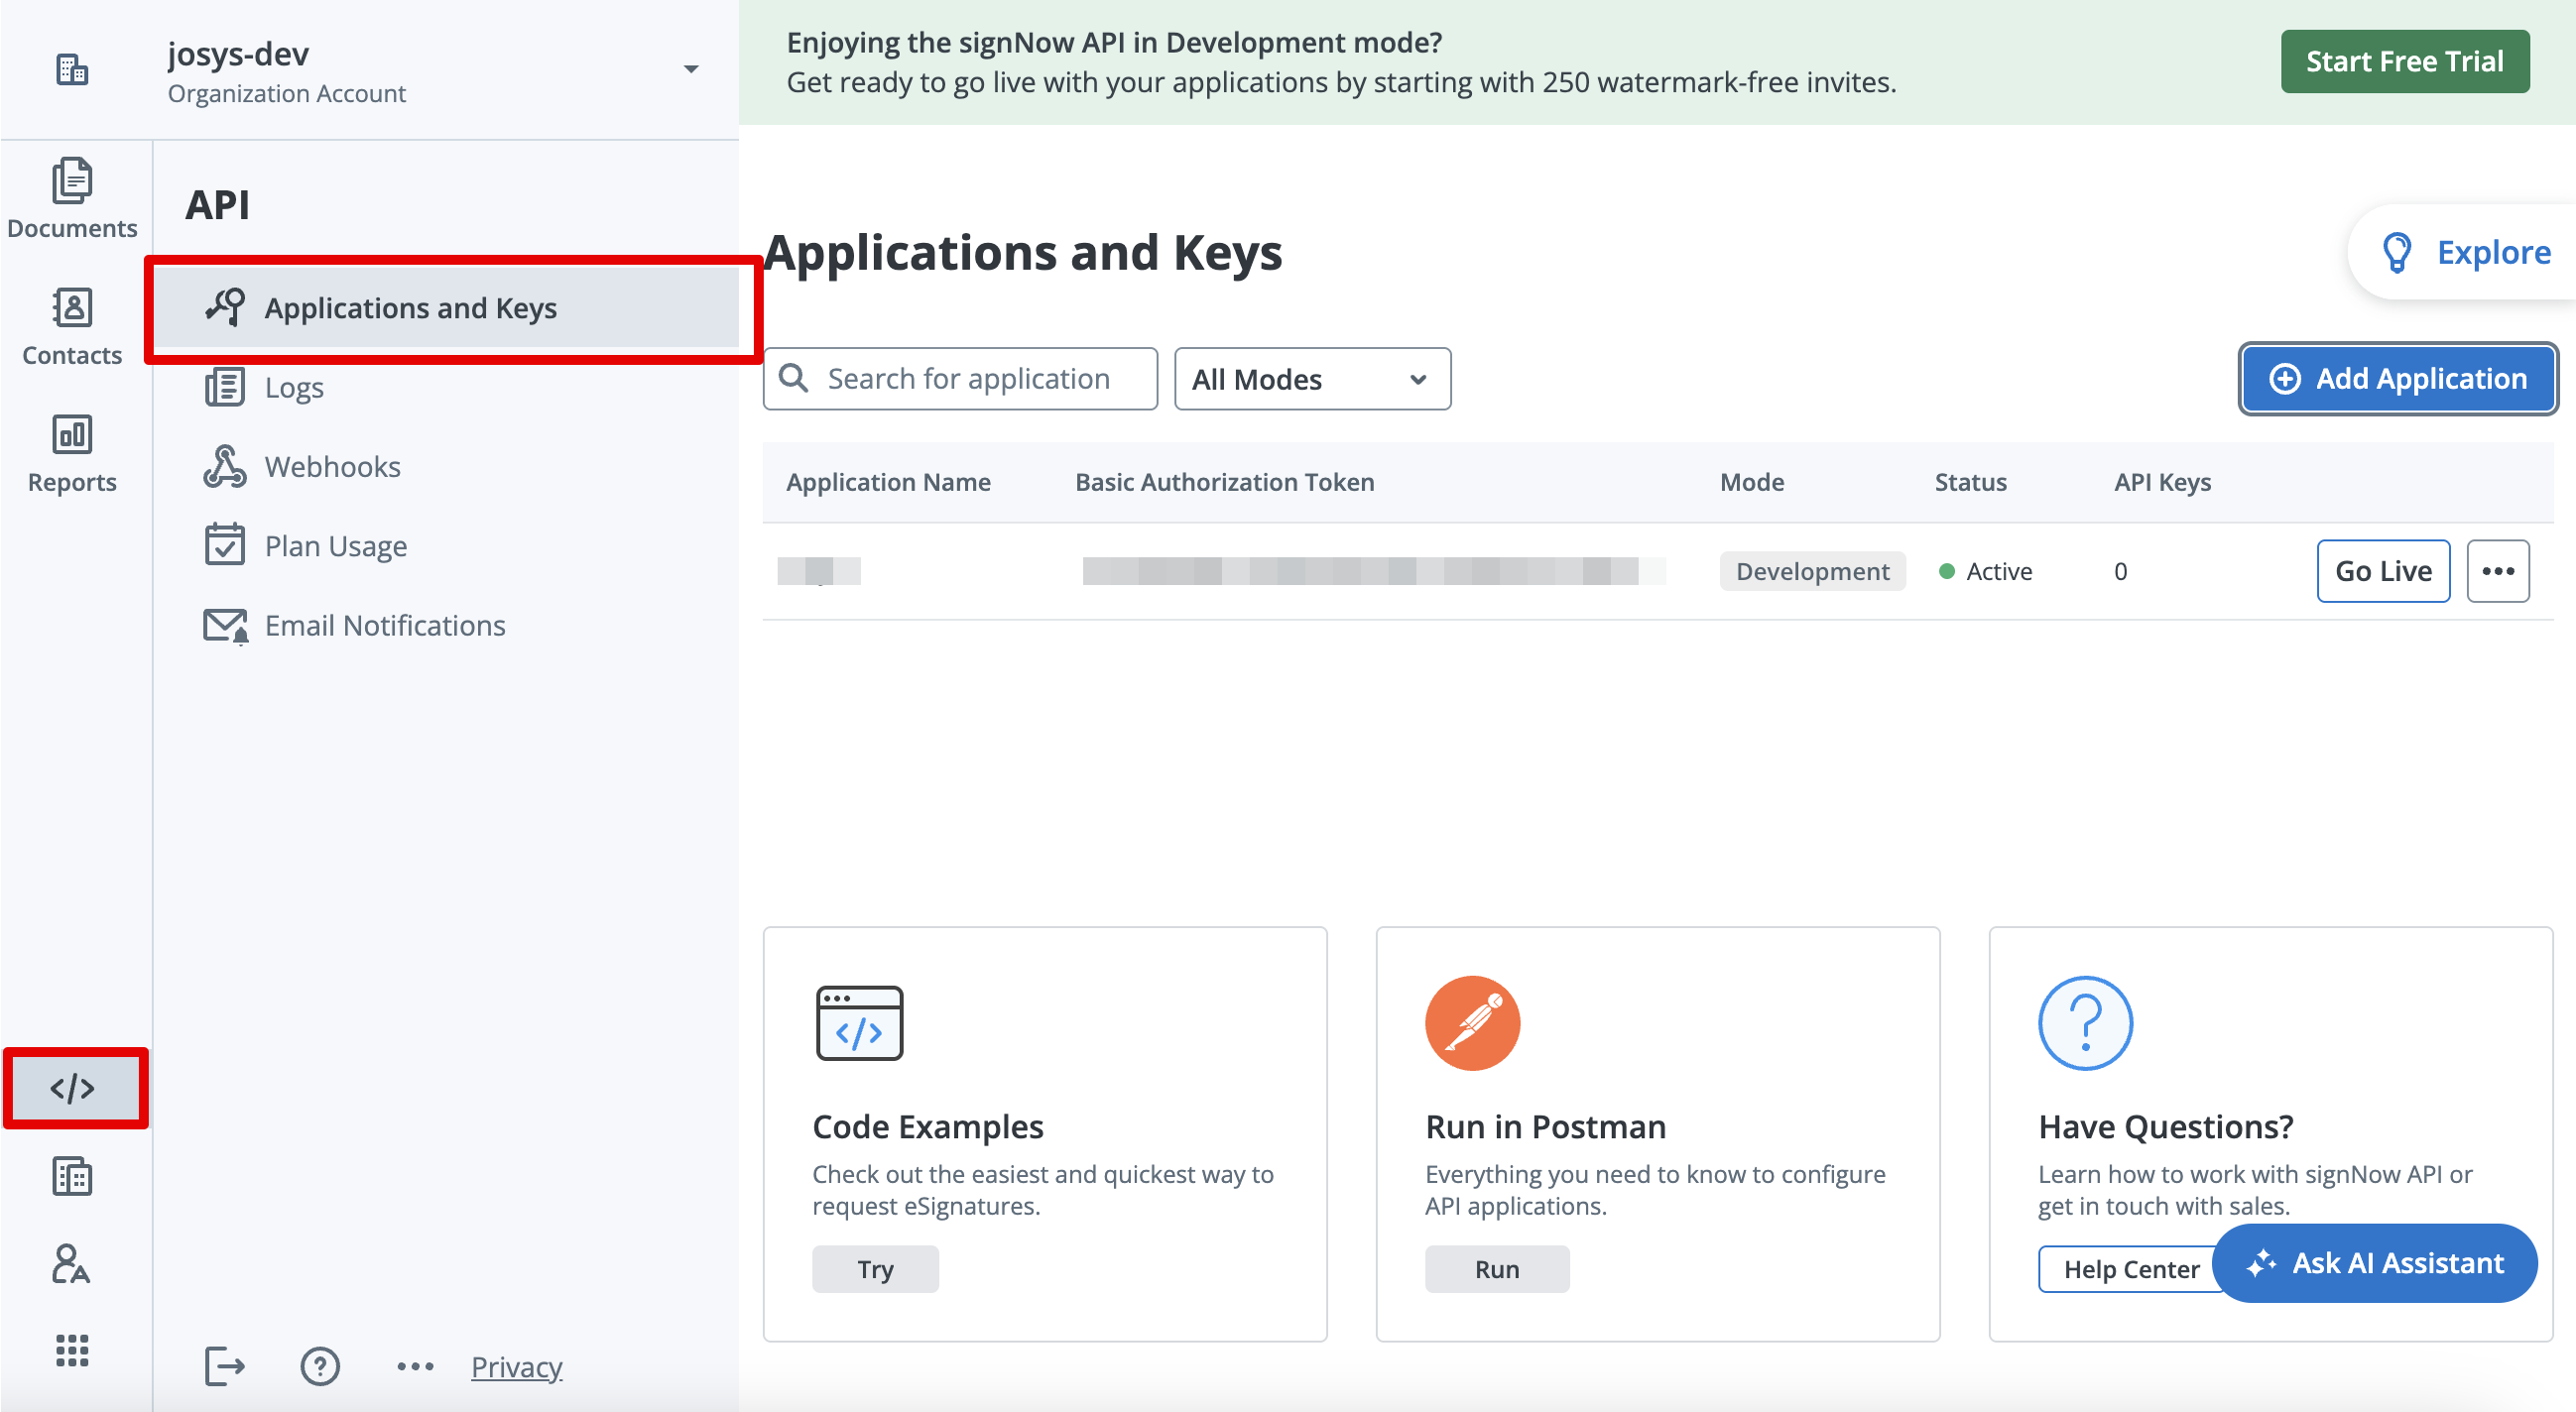Click the Run in Postman orange icon

pyautogui.click(x=1471, y=1022)
